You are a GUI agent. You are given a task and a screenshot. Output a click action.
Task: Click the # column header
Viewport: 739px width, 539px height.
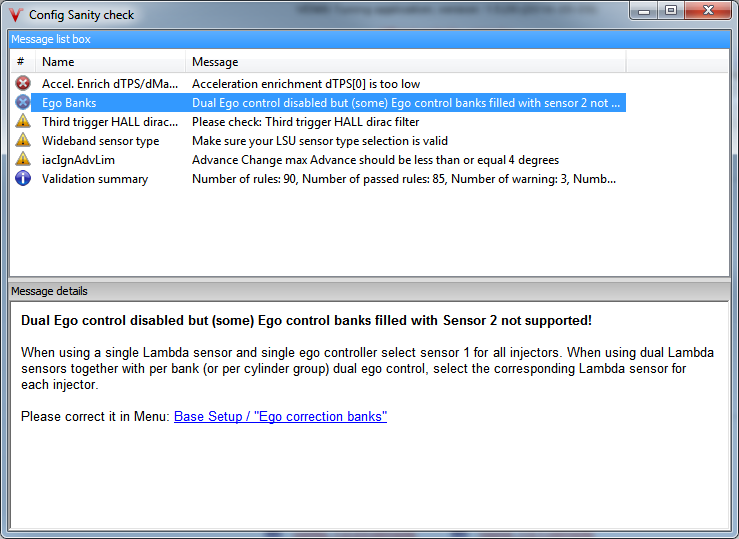coord(23,62)
